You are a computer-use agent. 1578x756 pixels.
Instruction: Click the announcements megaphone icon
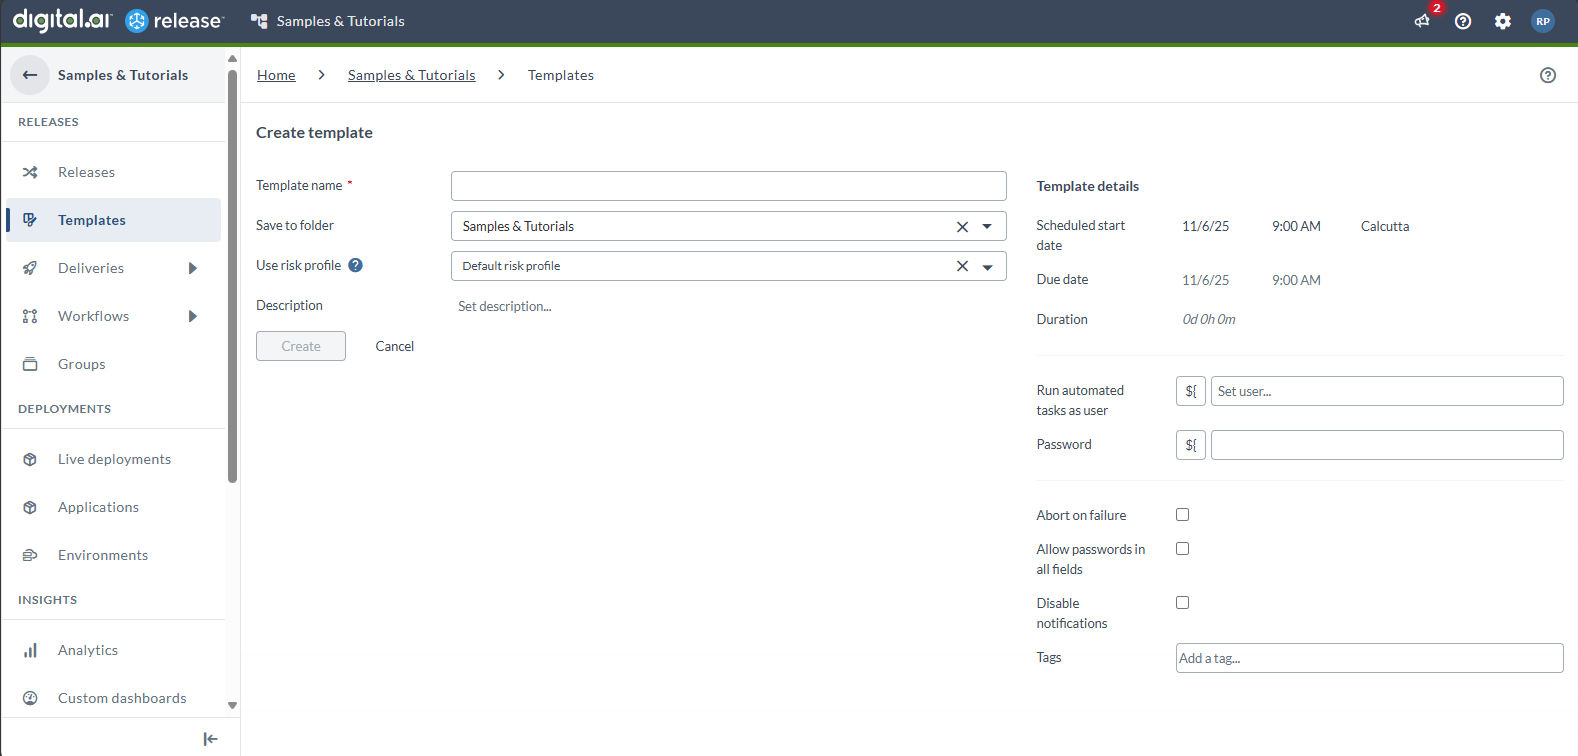click(1422, 21)
